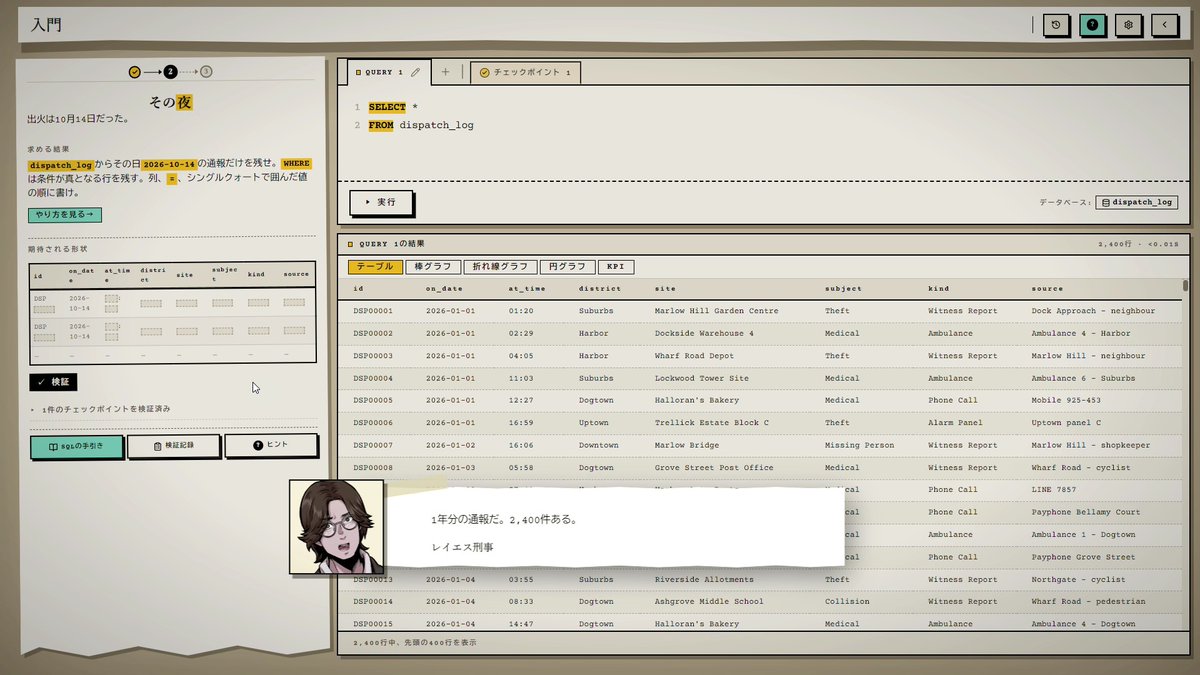Open the teal help question-mark button

(x=1093, y=25)
